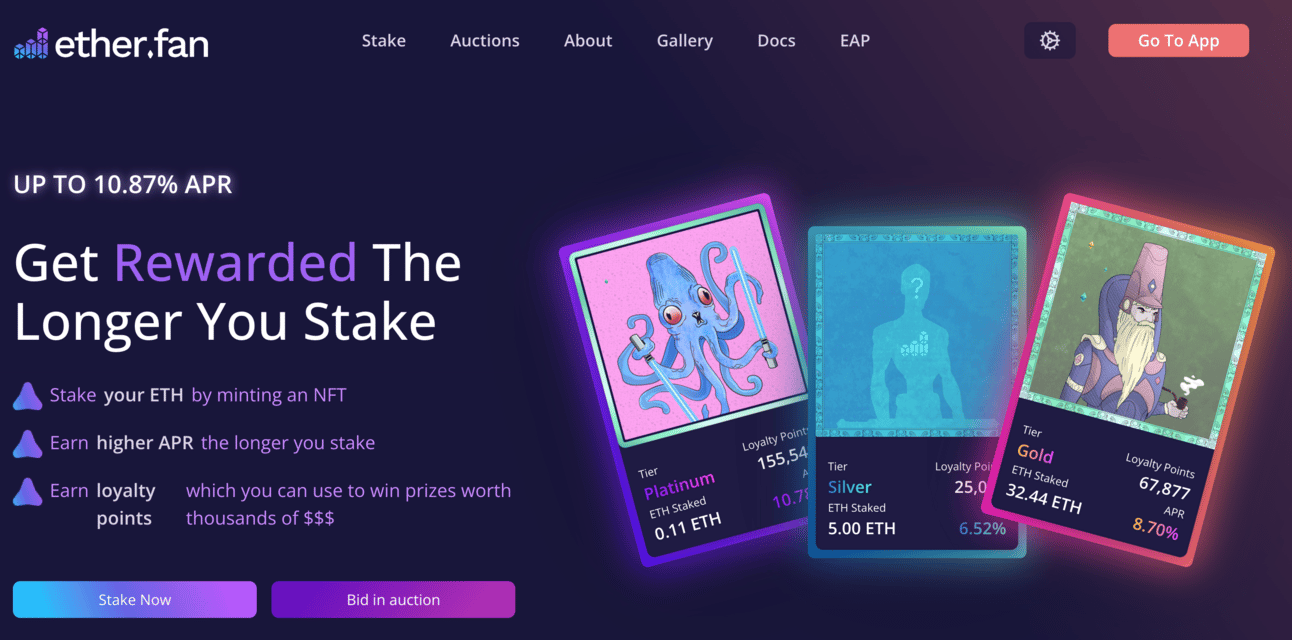Image resolution: width=1292 pixels, height=640 pixels.
Task: Click the triangle icon beside Earn higher APR
Action: [x=27, y=443]
